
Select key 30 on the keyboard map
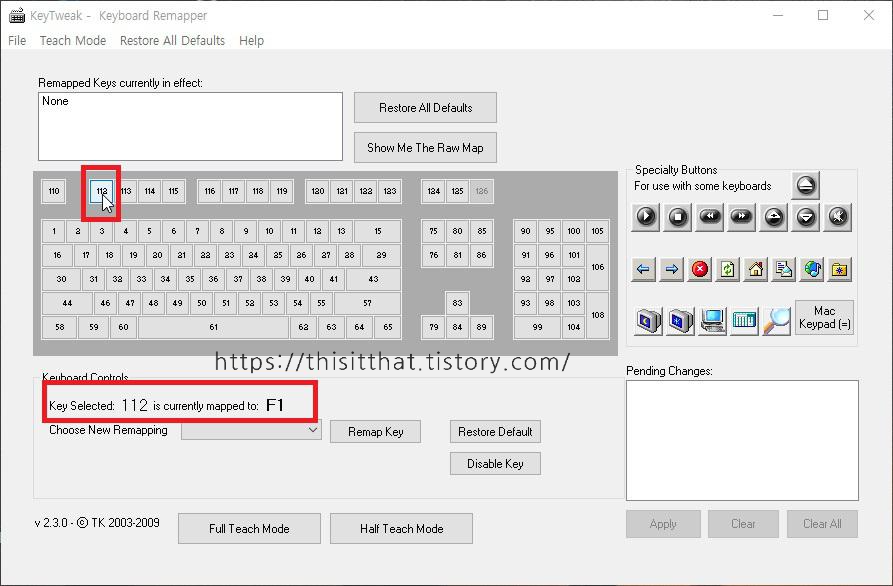pyautogui.click(x=61, y=279)
